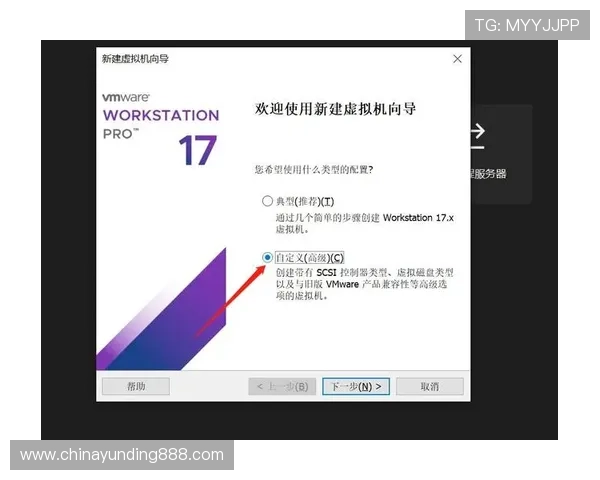Image resolution: width=600 pixels, height=480 pixels.
Task: Click the disabled 上一步(B) button
Action: (282, 387)
